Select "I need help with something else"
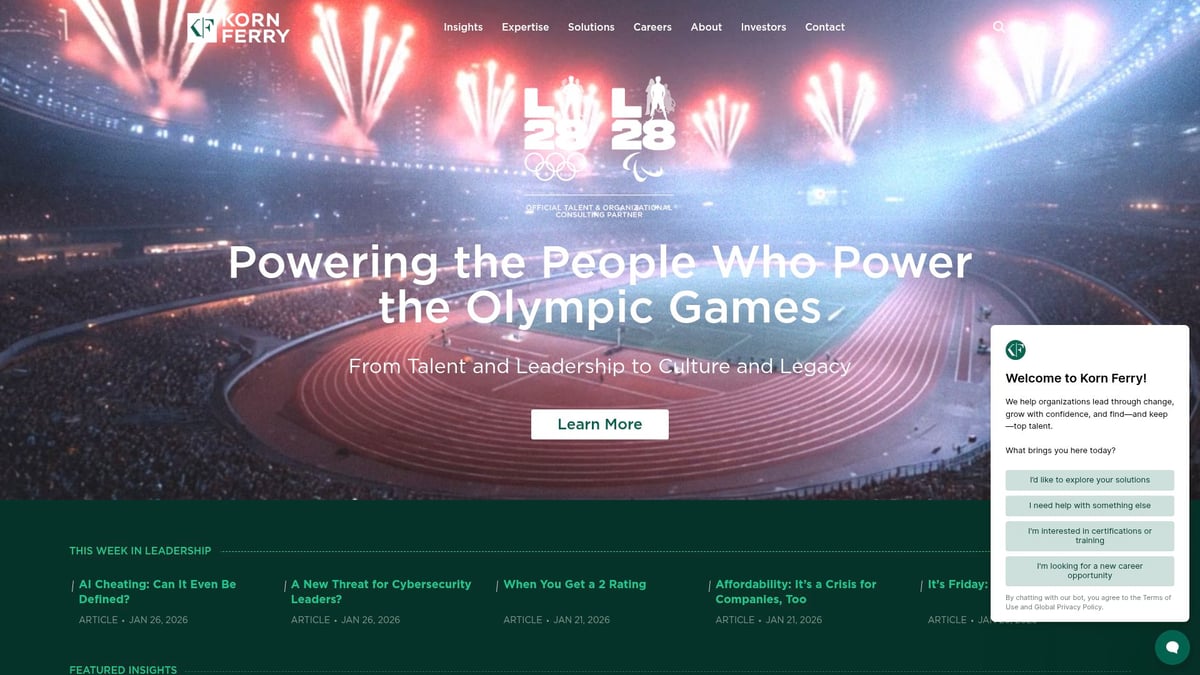 point(1090,506)
